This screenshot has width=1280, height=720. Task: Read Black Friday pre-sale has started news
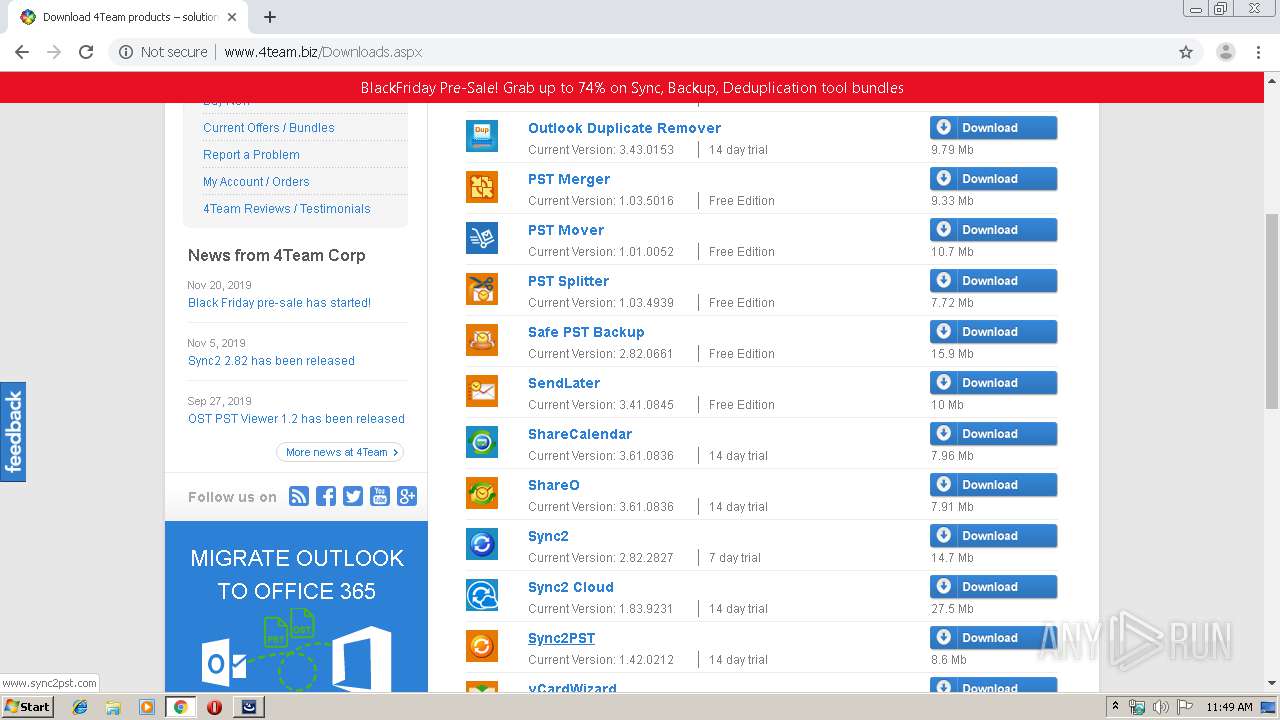click(x=279, y=303)
